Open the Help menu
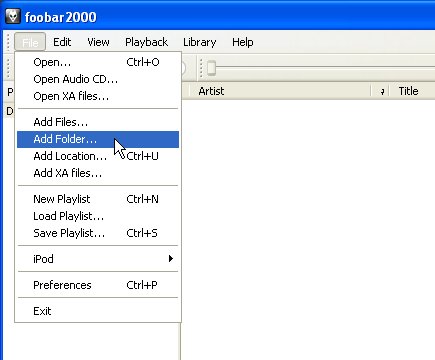The image size is (435, 360). click(x=243, y=42)
